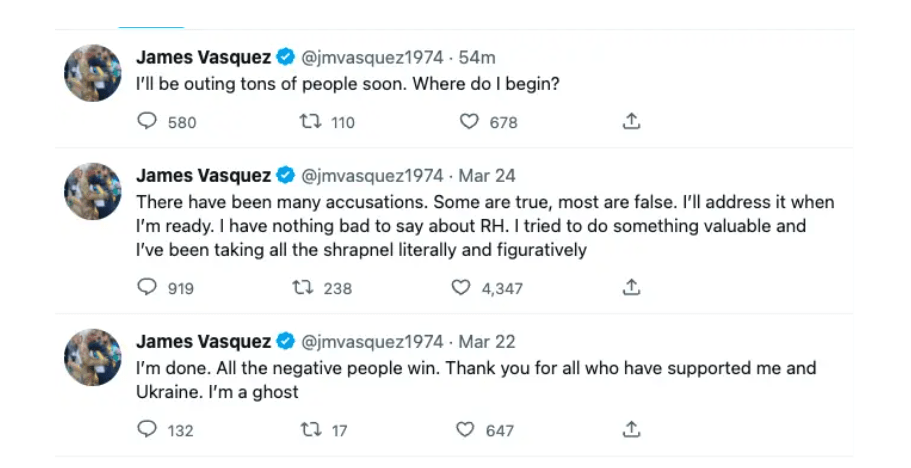Open the "Mar 22" timestamp link
Screen dimensions: 911x468
pyautogui.click(x=487, y=342)
